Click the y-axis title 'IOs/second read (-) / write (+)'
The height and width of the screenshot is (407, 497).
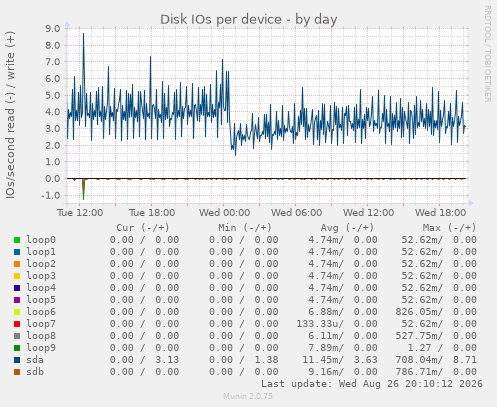10,115
